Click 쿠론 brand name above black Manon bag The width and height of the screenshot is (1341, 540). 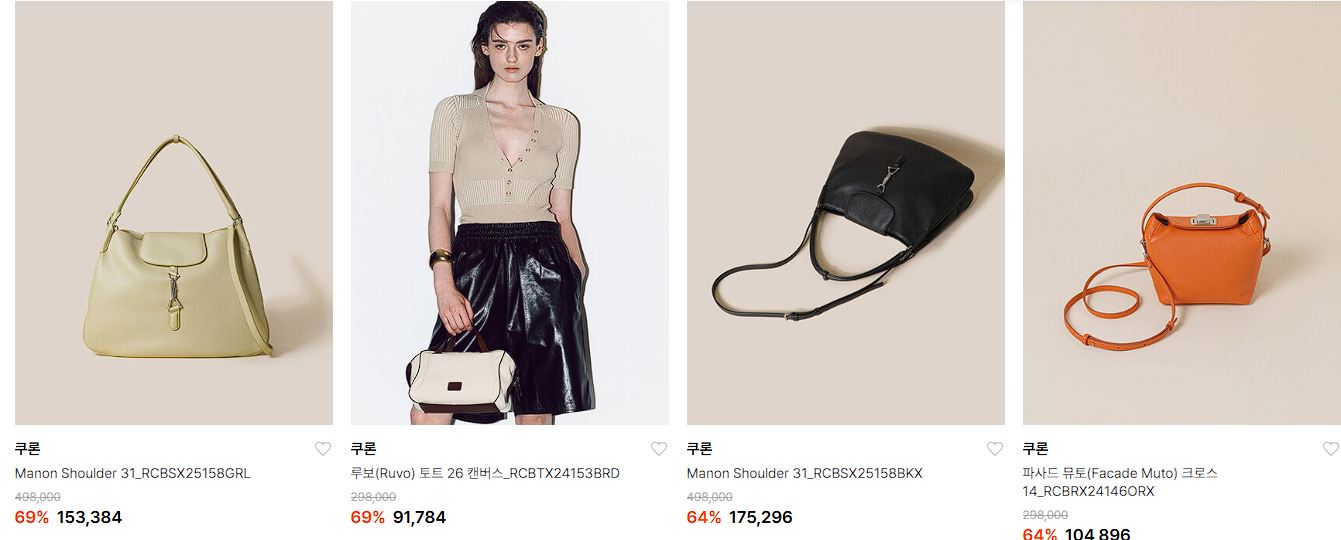point(700,449)
